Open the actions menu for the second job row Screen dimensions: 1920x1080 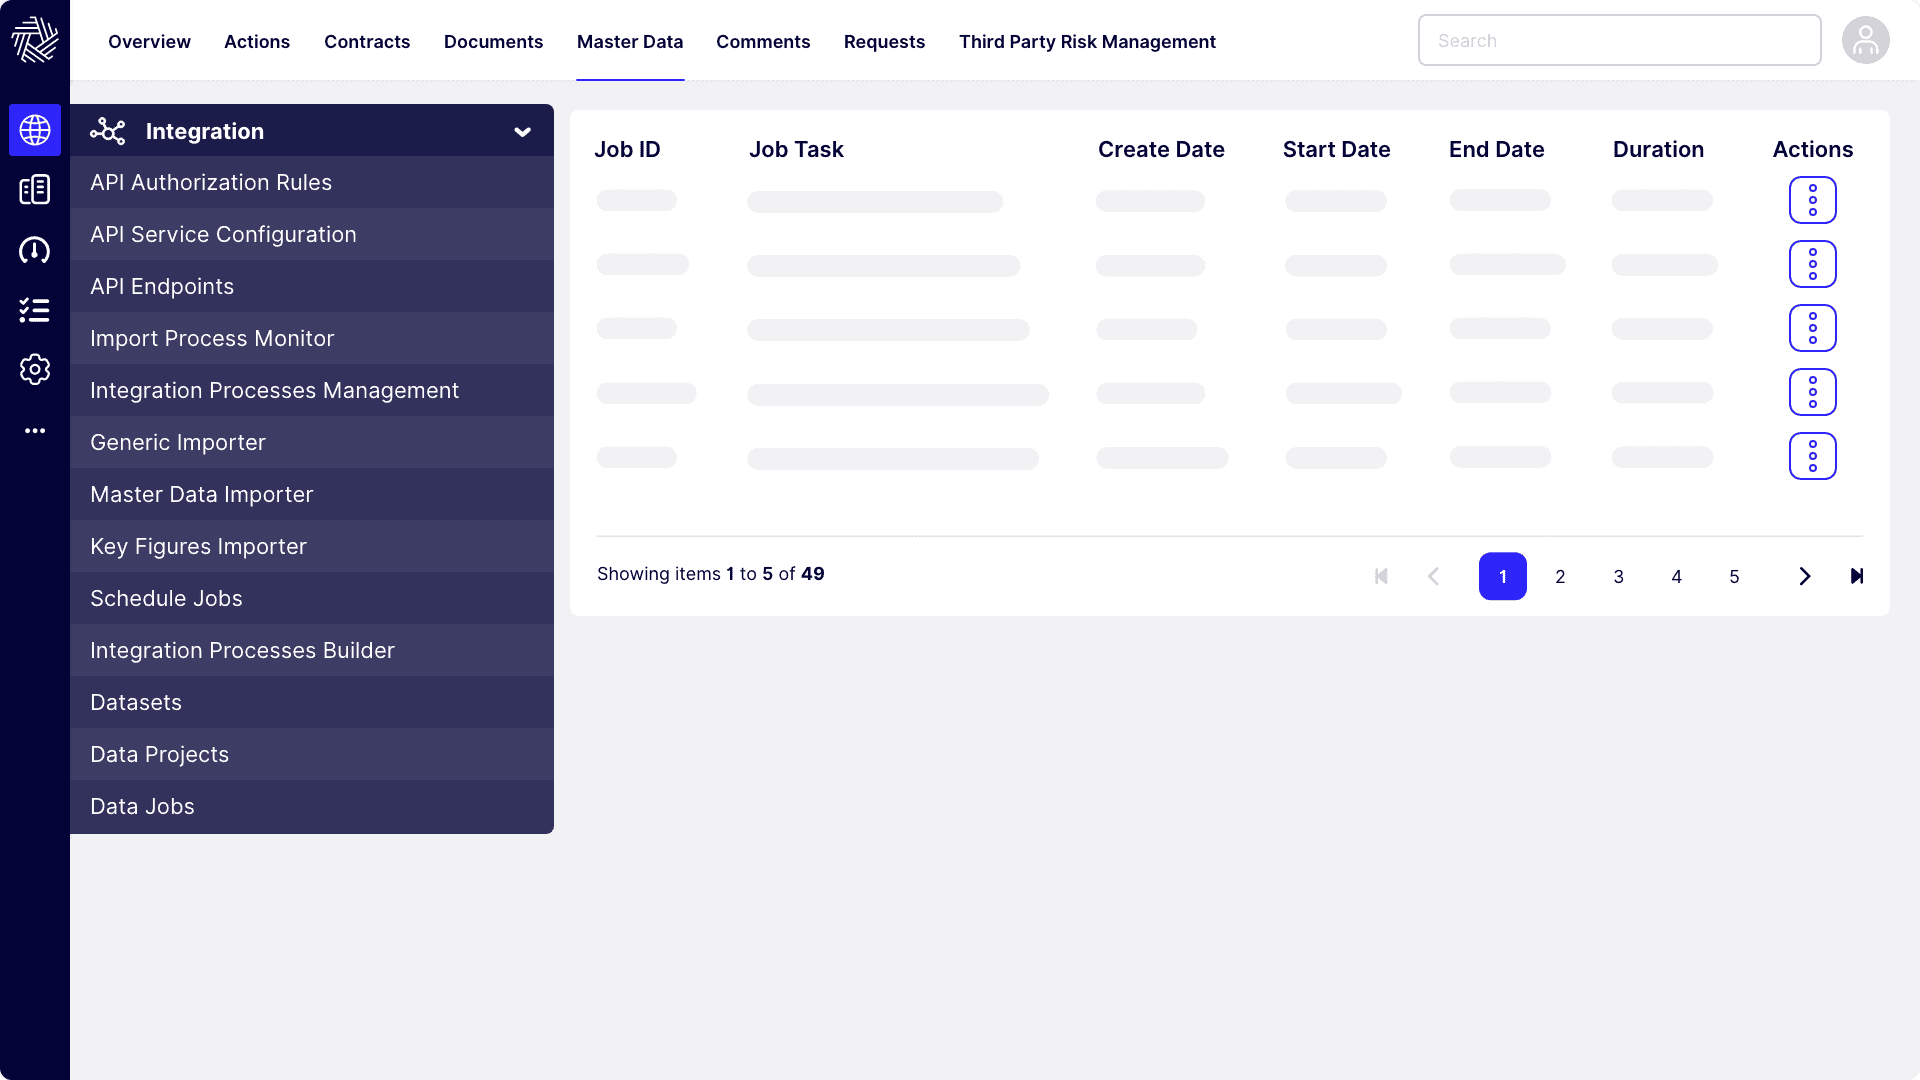[x=1813, y=264]
